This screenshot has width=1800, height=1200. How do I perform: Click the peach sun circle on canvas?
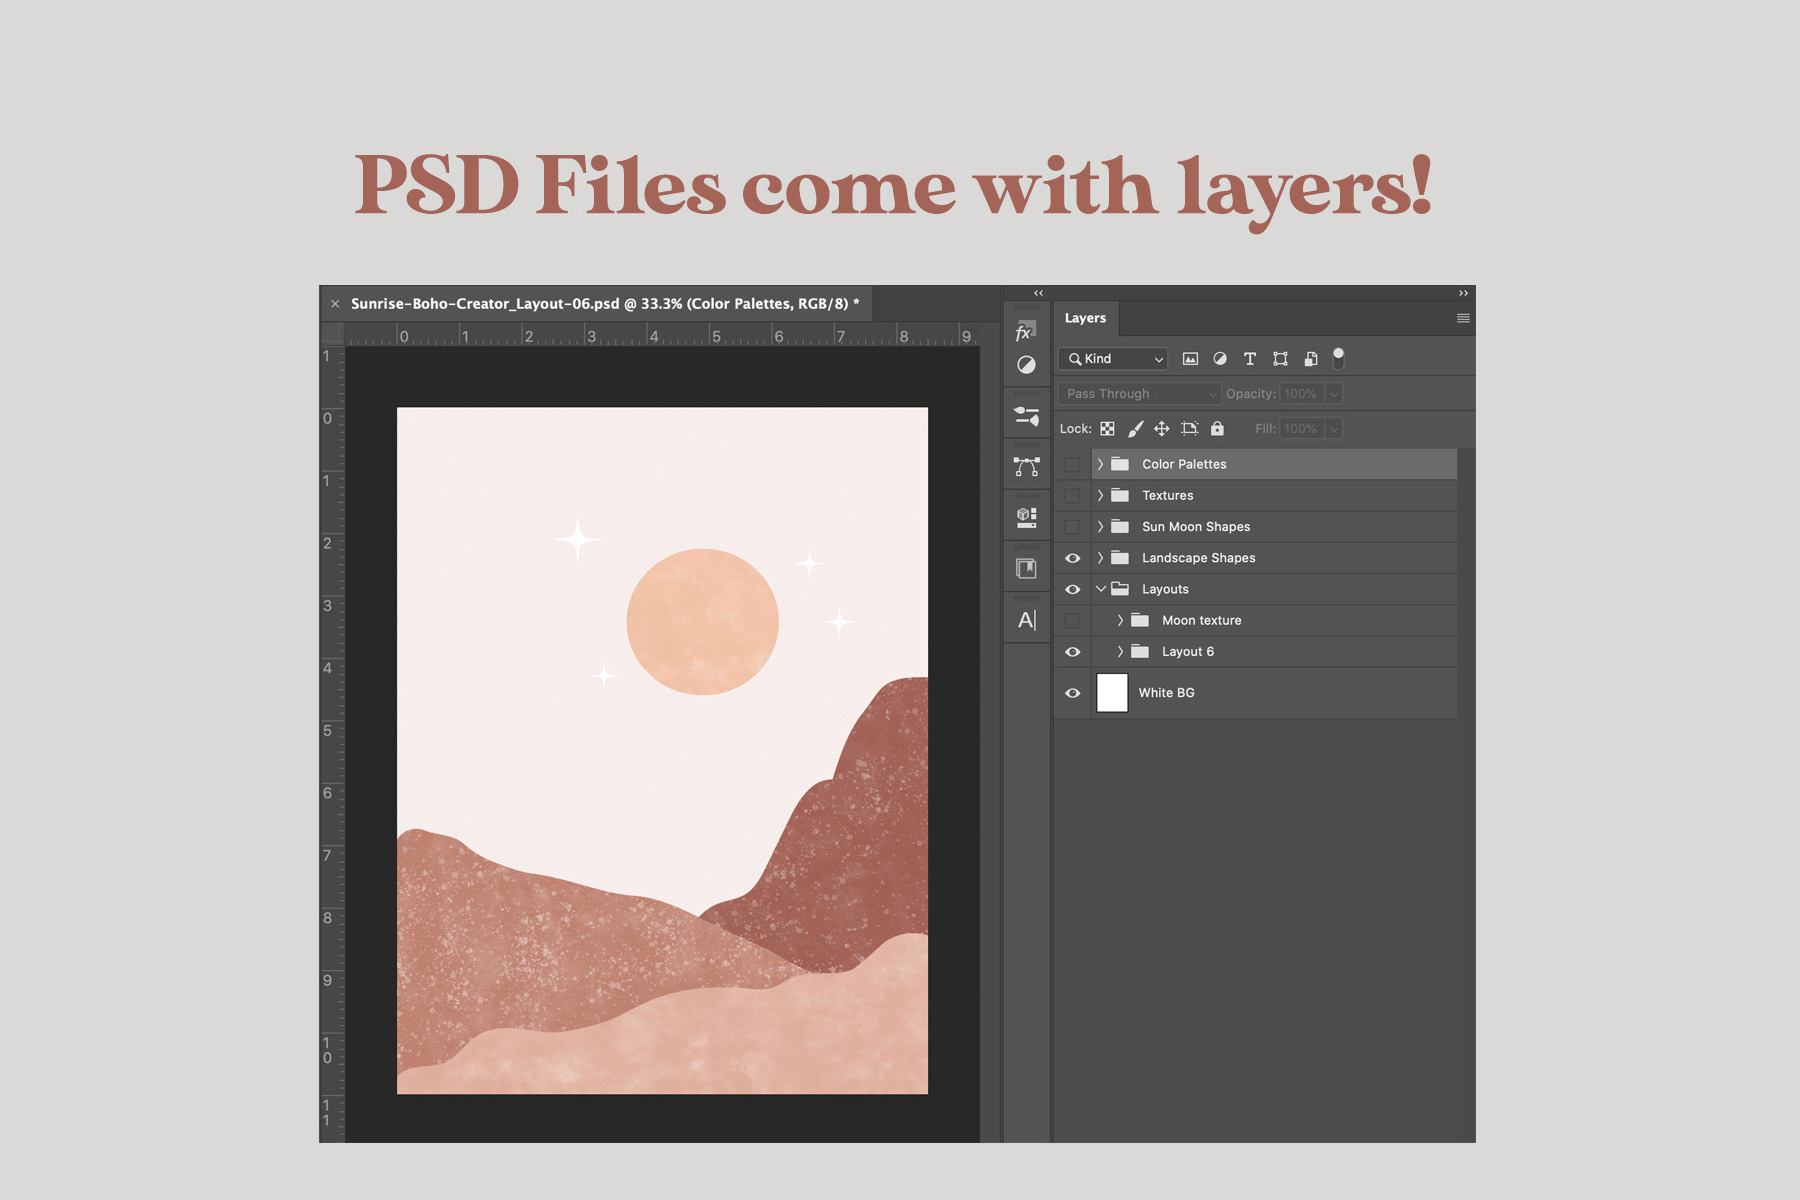pyautogui.click(x=702, y=622)
